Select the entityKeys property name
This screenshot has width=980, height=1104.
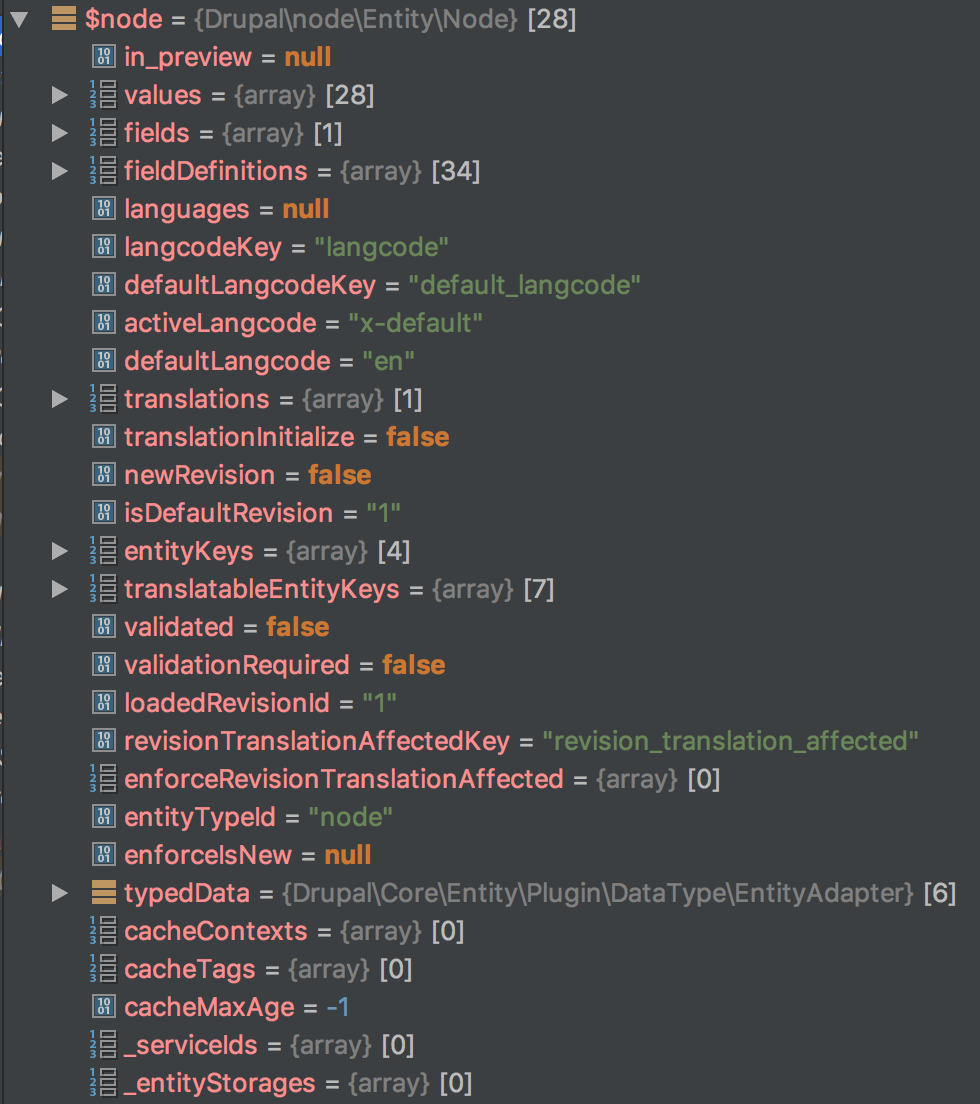(x=189, y=552)
